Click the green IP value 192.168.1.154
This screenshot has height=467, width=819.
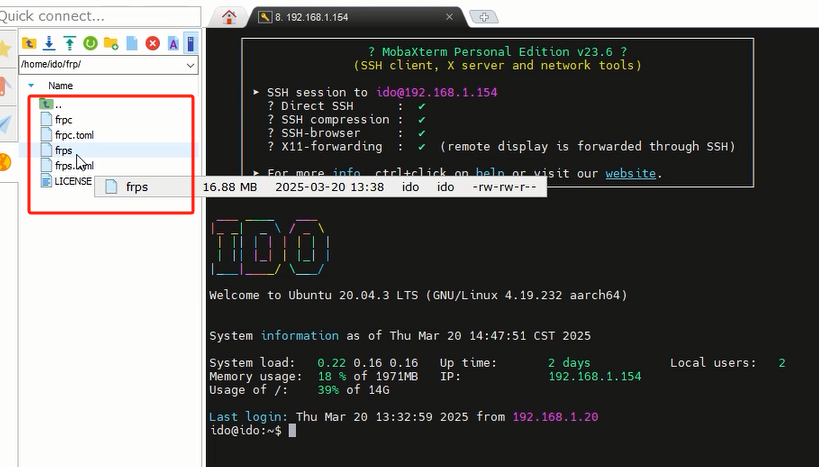point(594,377)
